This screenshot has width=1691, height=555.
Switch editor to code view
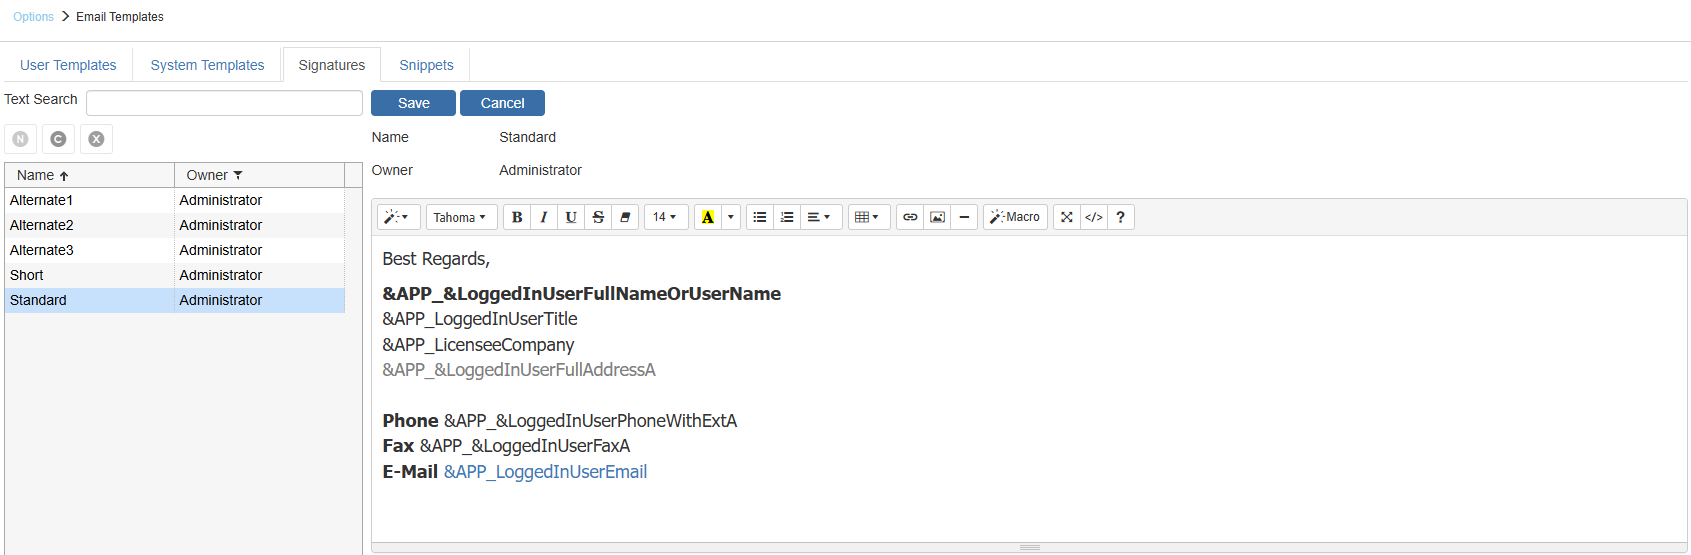click(1094, 217)
